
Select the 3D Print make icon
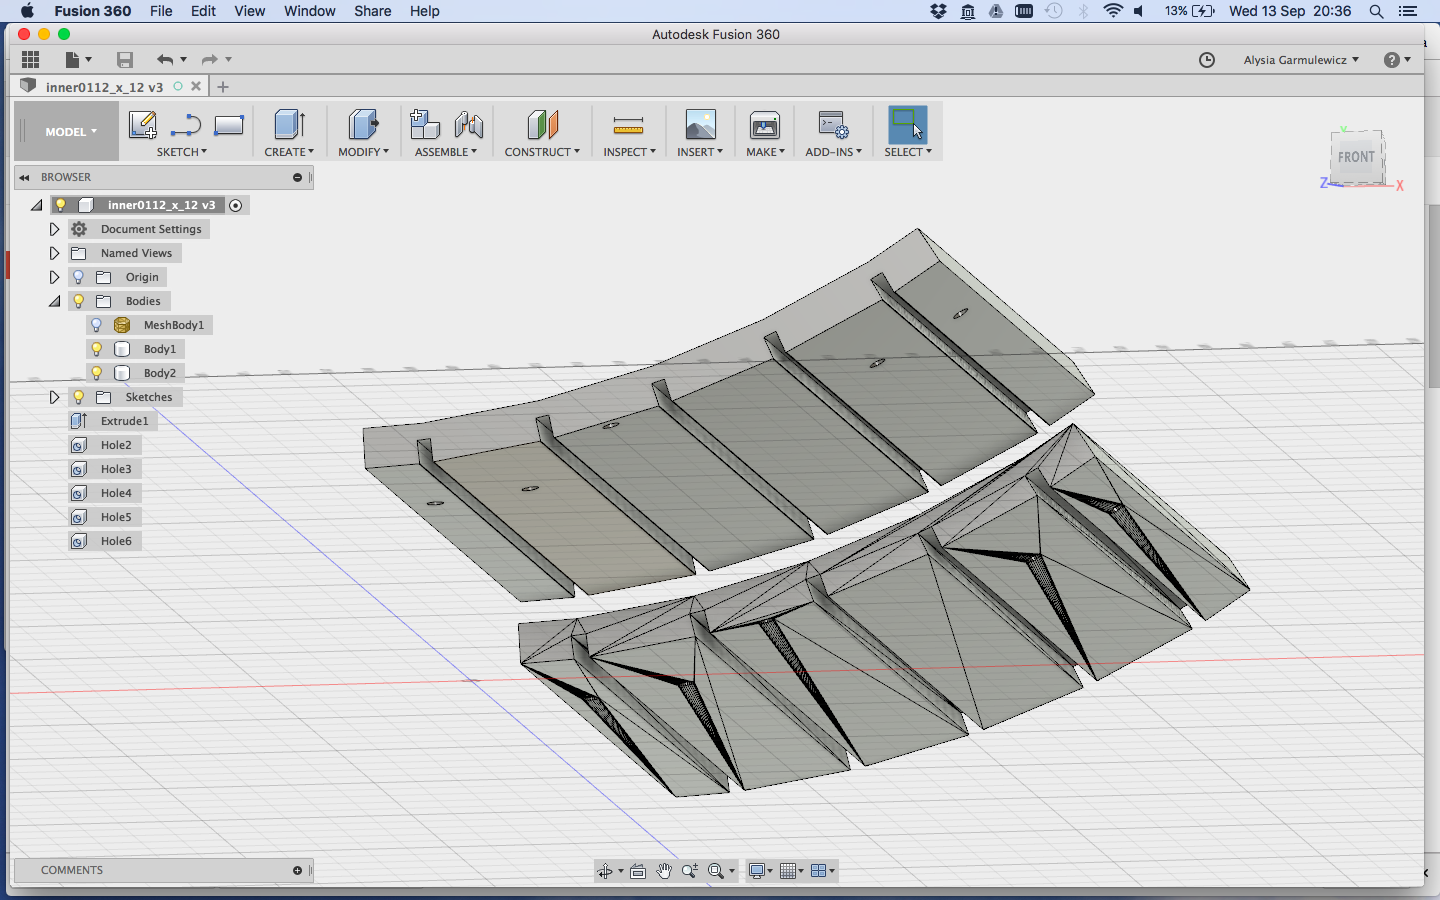tap(765, 125)
